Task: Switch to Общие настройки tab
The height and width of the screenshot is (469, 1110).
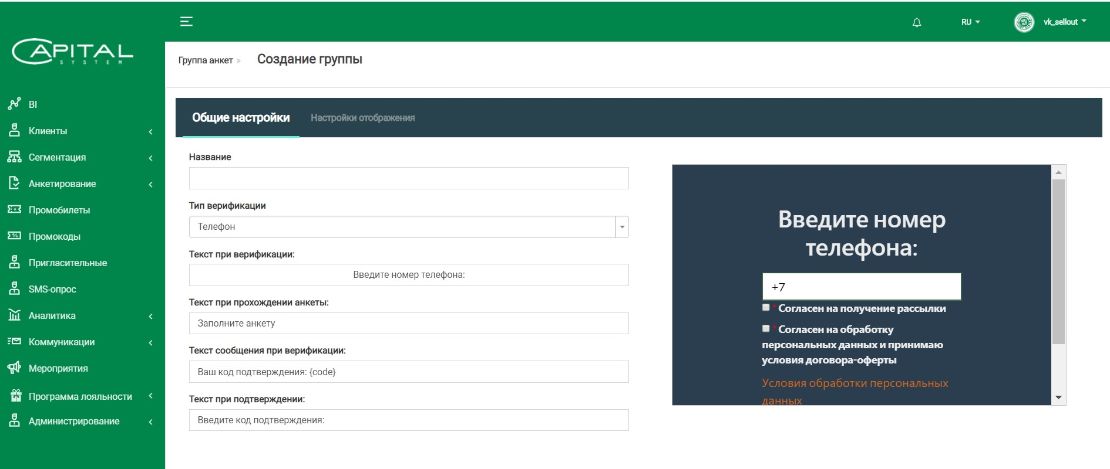Action: click(241, 117)
